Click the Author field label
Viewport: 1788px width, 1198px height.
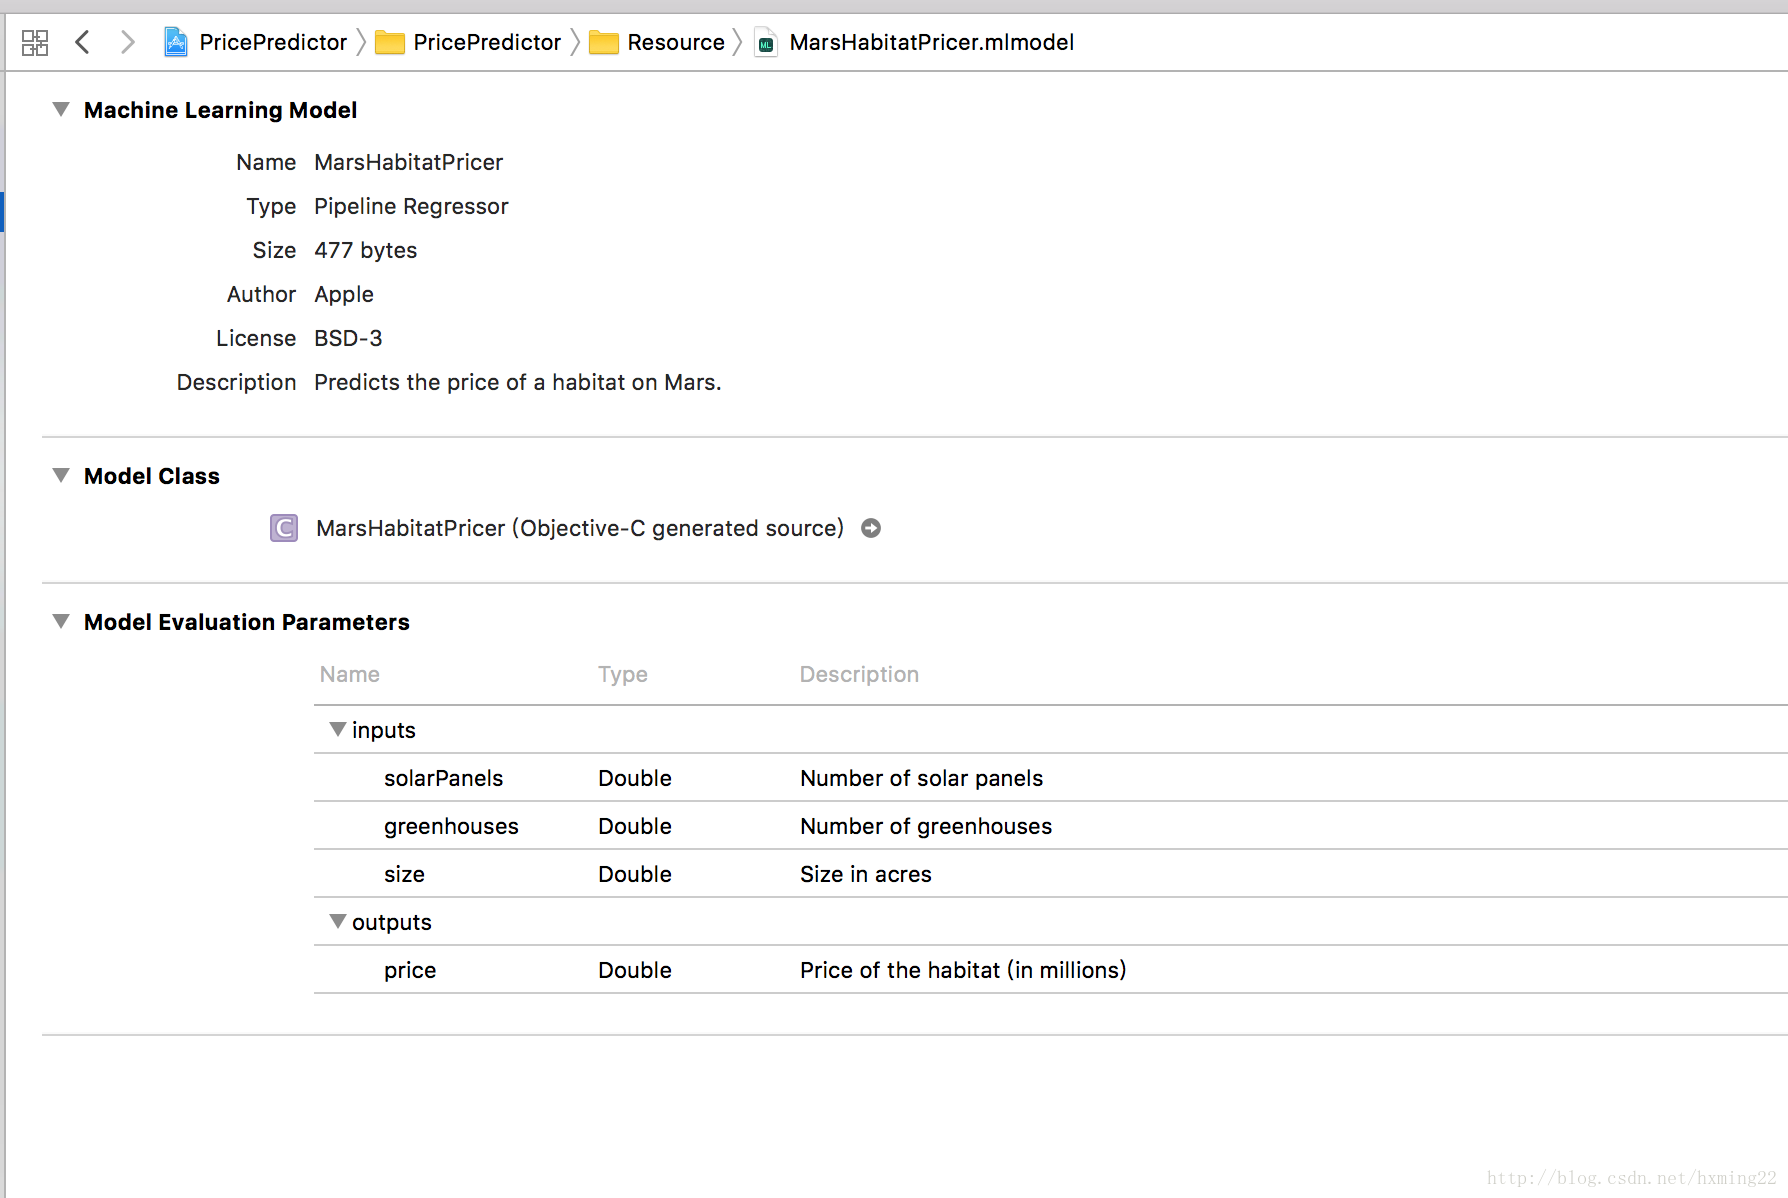[x=261, y=294]
